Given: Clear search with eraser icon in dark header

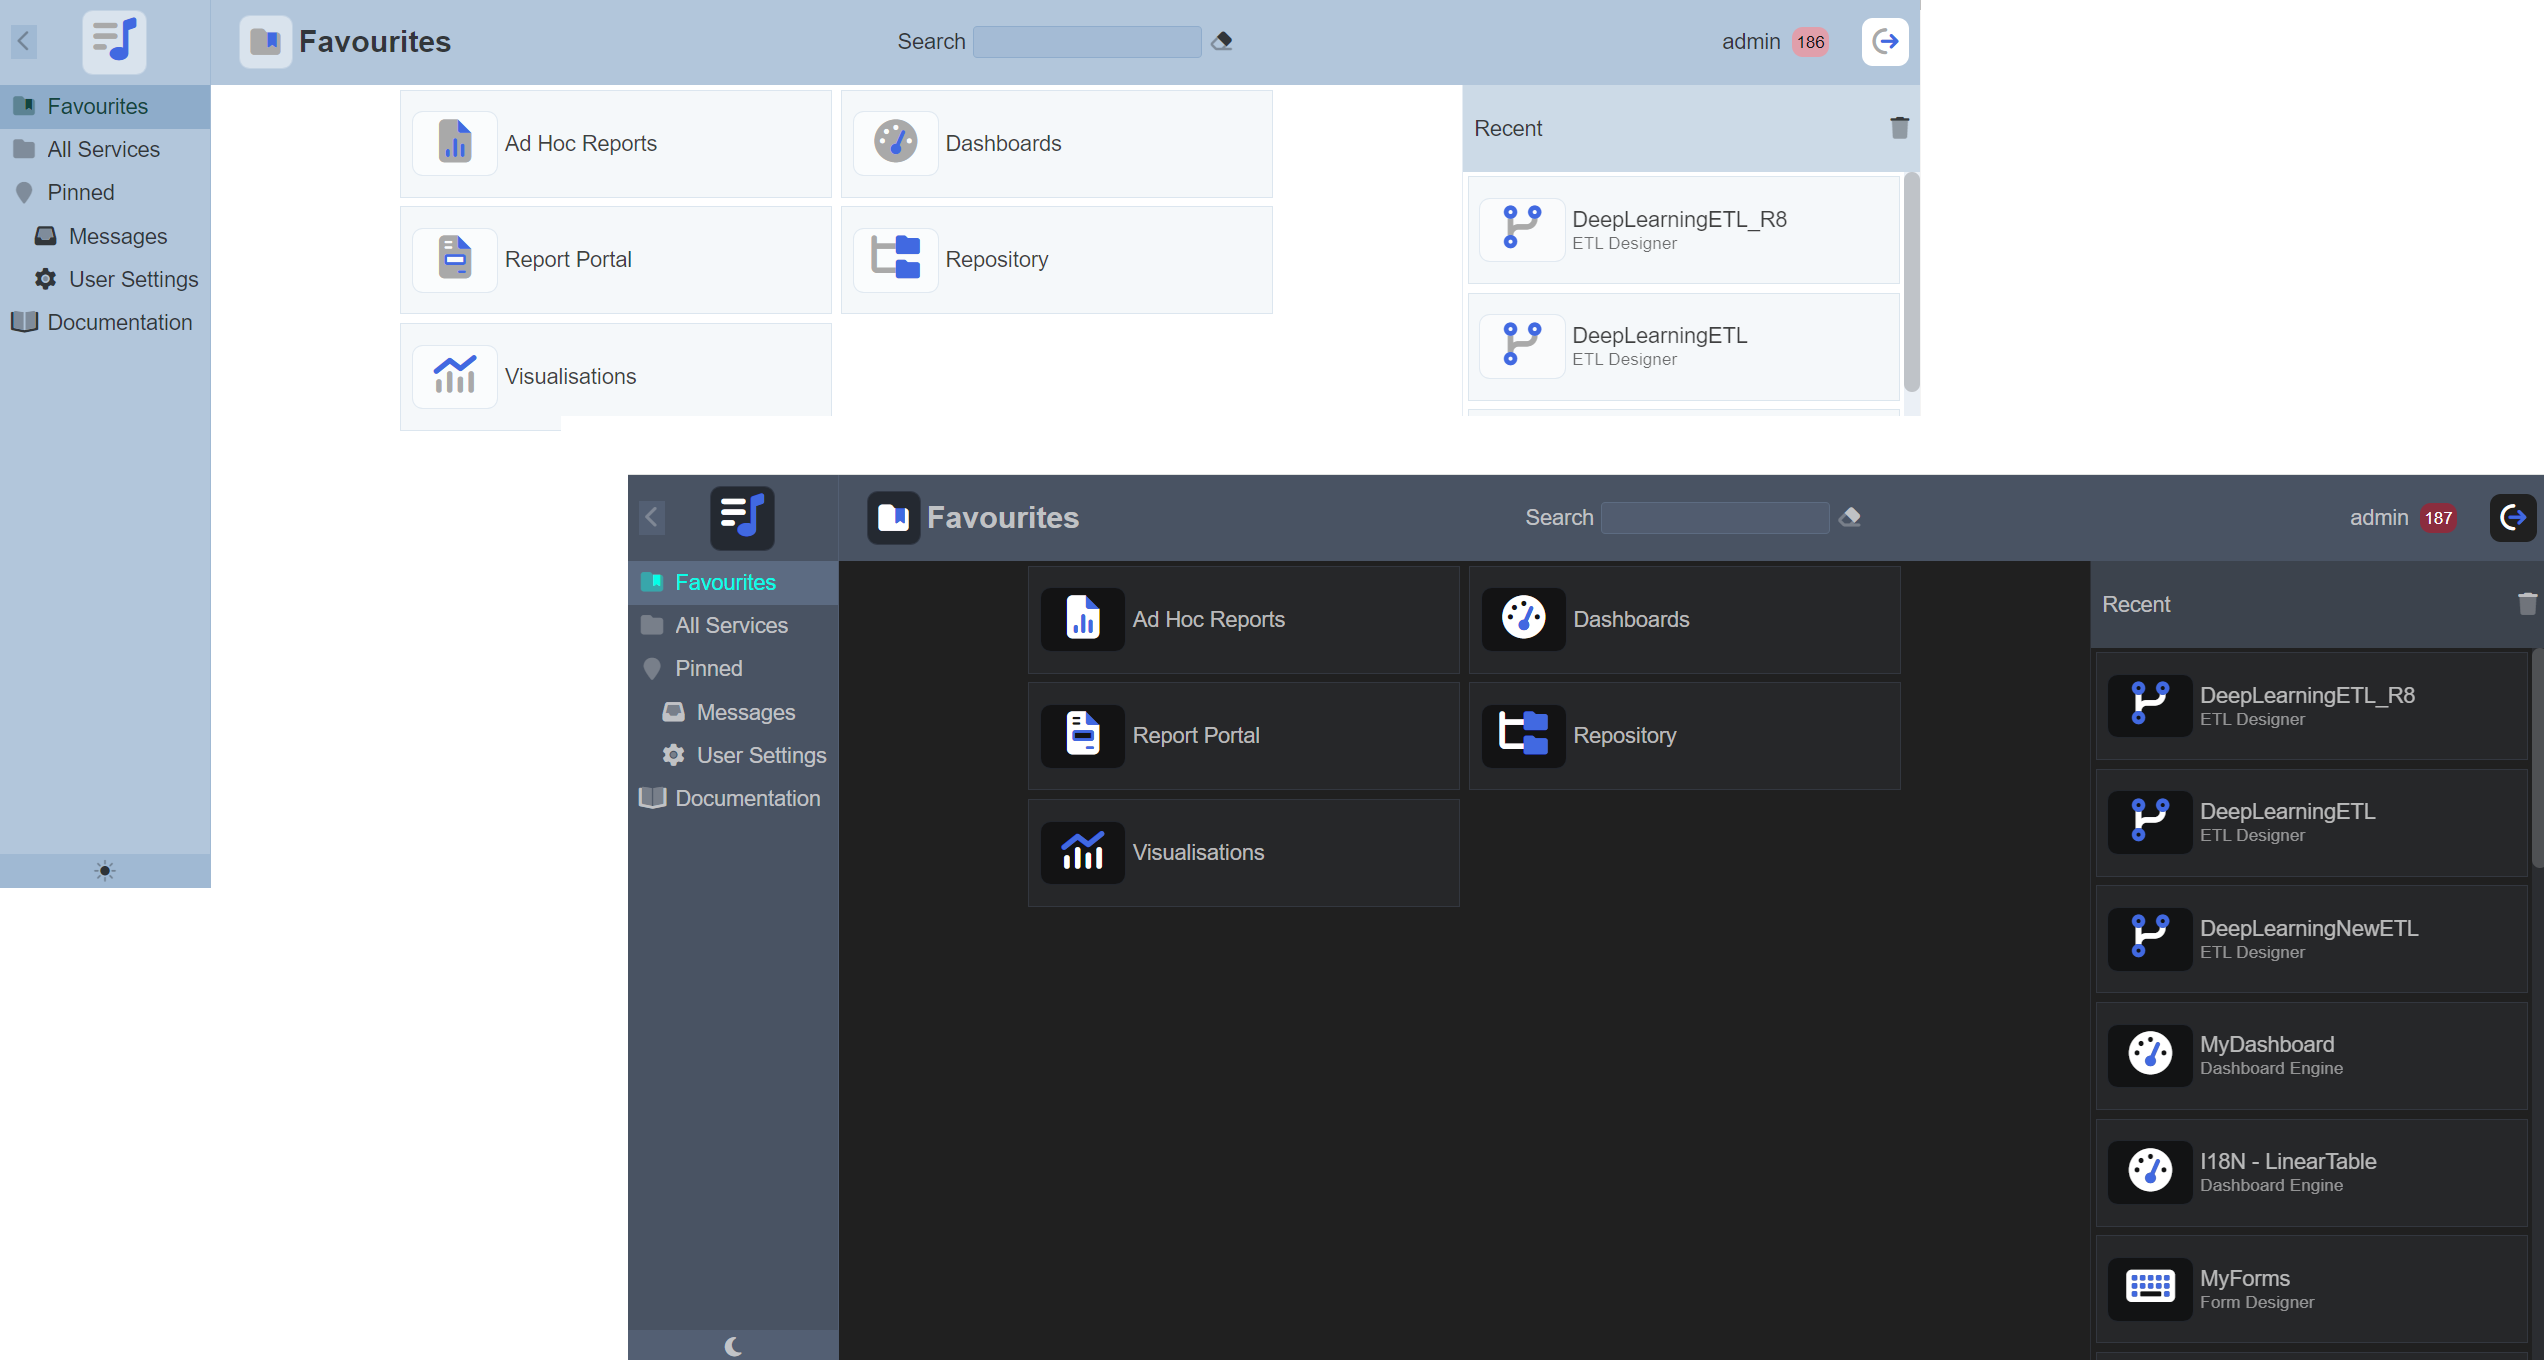Looking at the screenshot, I should pos(1850,517).
